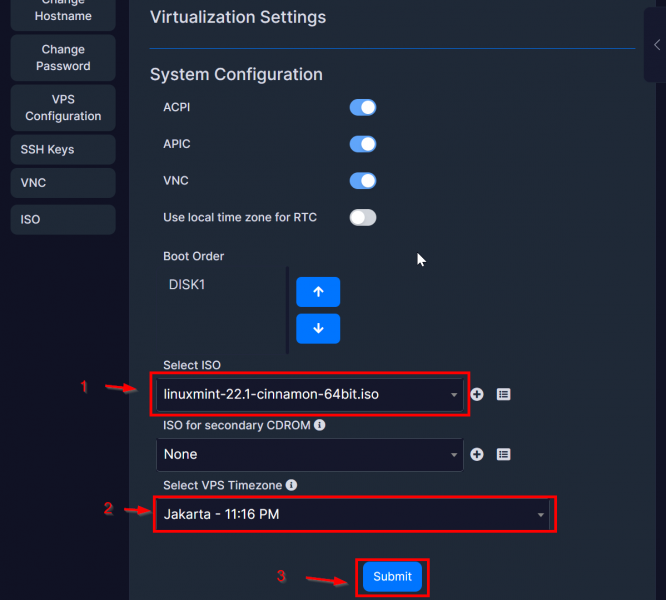Toggle the VNC switch off

click(x=363, y=181)
